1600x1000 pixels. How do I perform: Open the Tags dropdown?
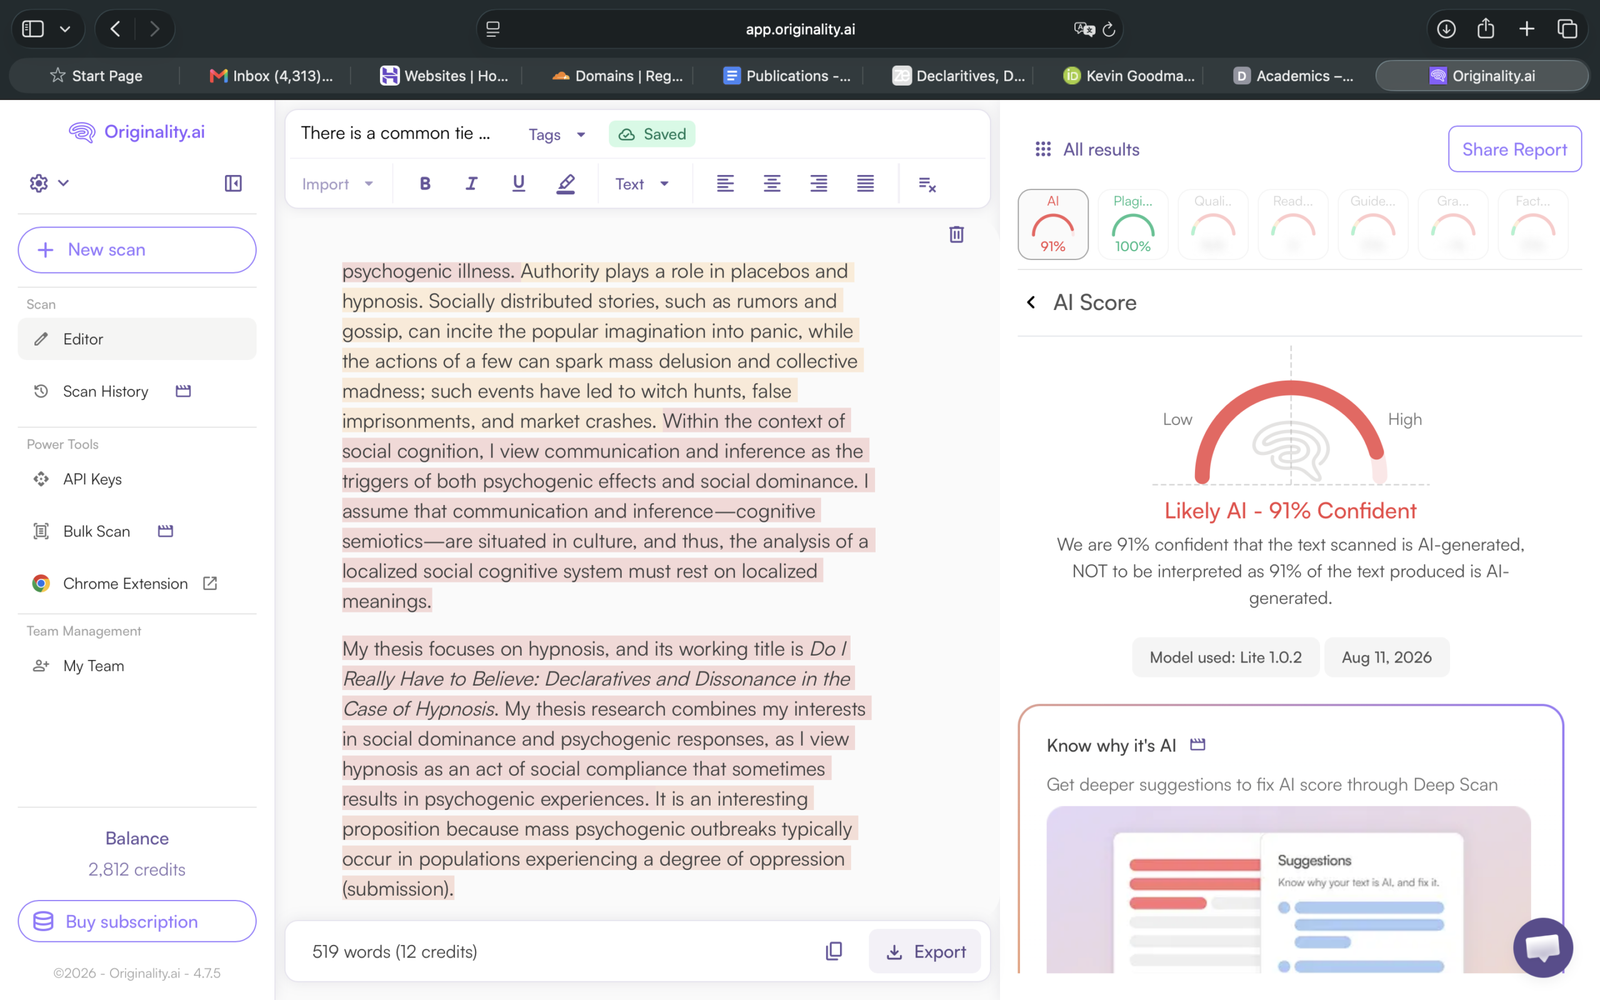tap(557, 134)
